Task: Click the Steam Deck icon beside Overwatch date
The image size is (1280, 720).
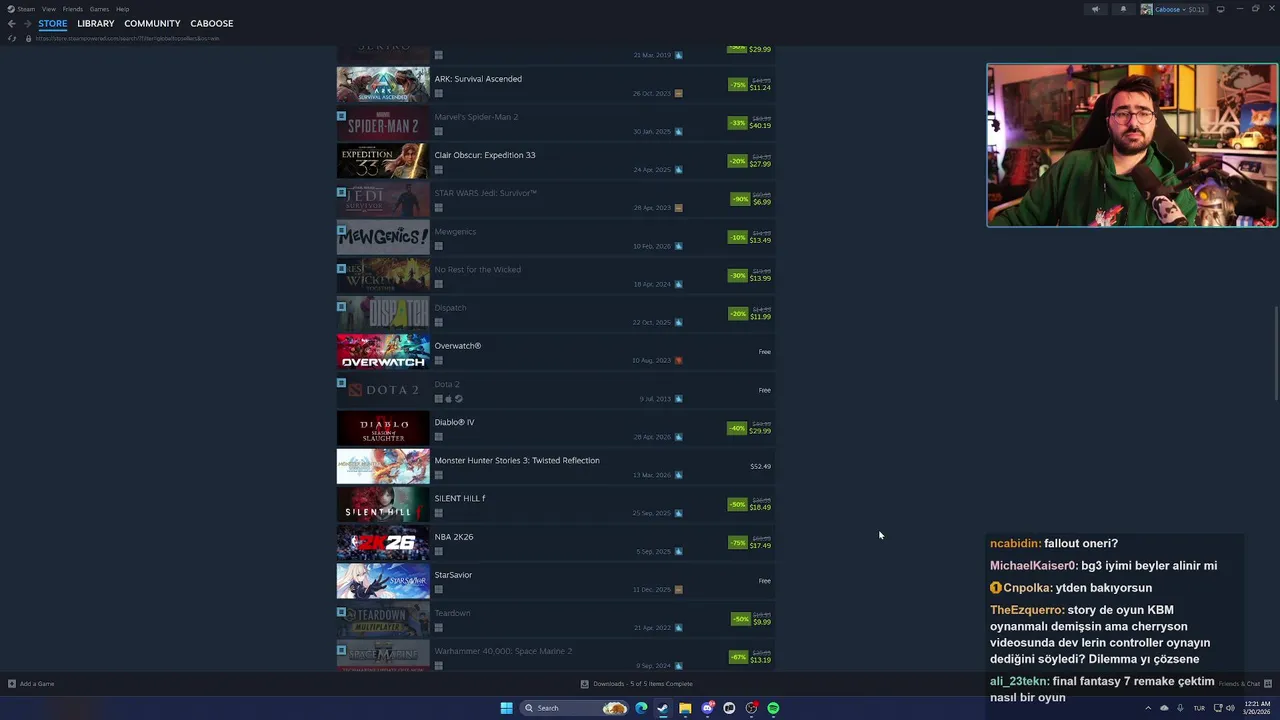Action: [678, 360]
